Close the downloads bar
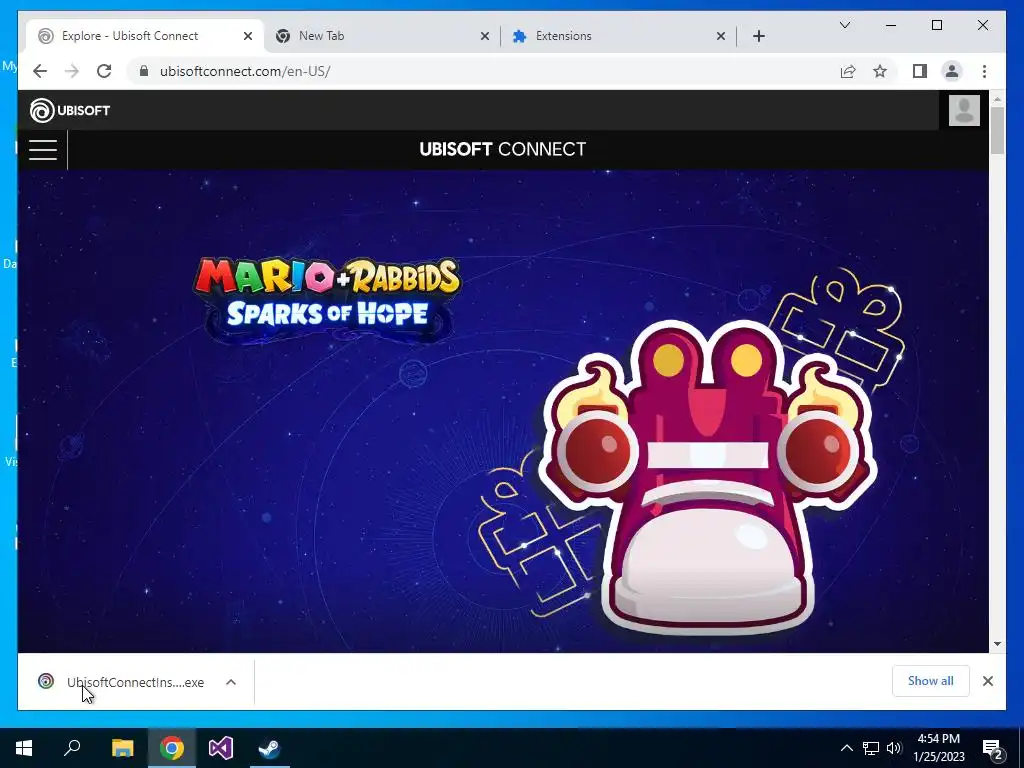The width and height of the screenshot is (1024, 768). [987, 681]
